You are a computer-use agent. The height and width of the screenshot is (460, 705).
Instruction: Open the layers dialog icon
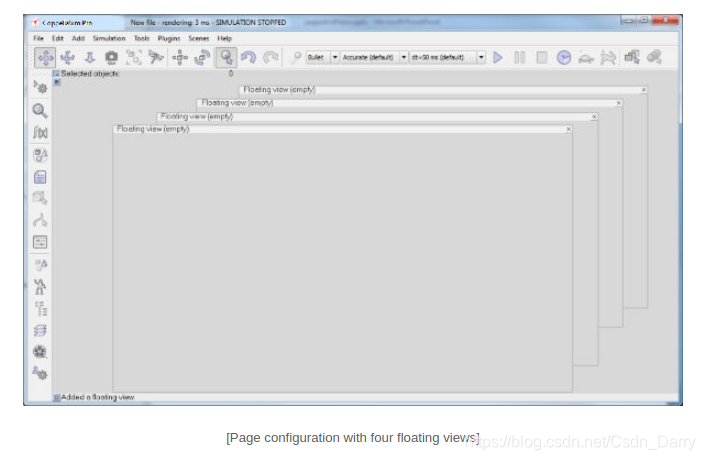pyautogui.click(x=40, y=330)
